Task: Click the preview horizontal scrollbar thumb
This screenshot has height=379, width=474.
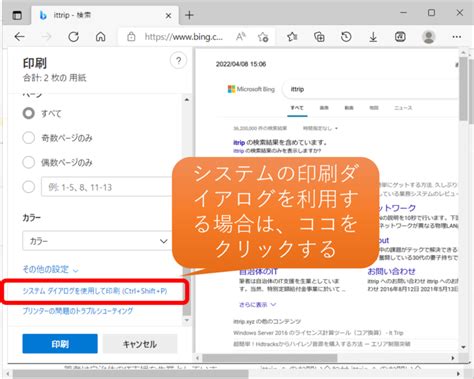Action: (x=270, y=358)
